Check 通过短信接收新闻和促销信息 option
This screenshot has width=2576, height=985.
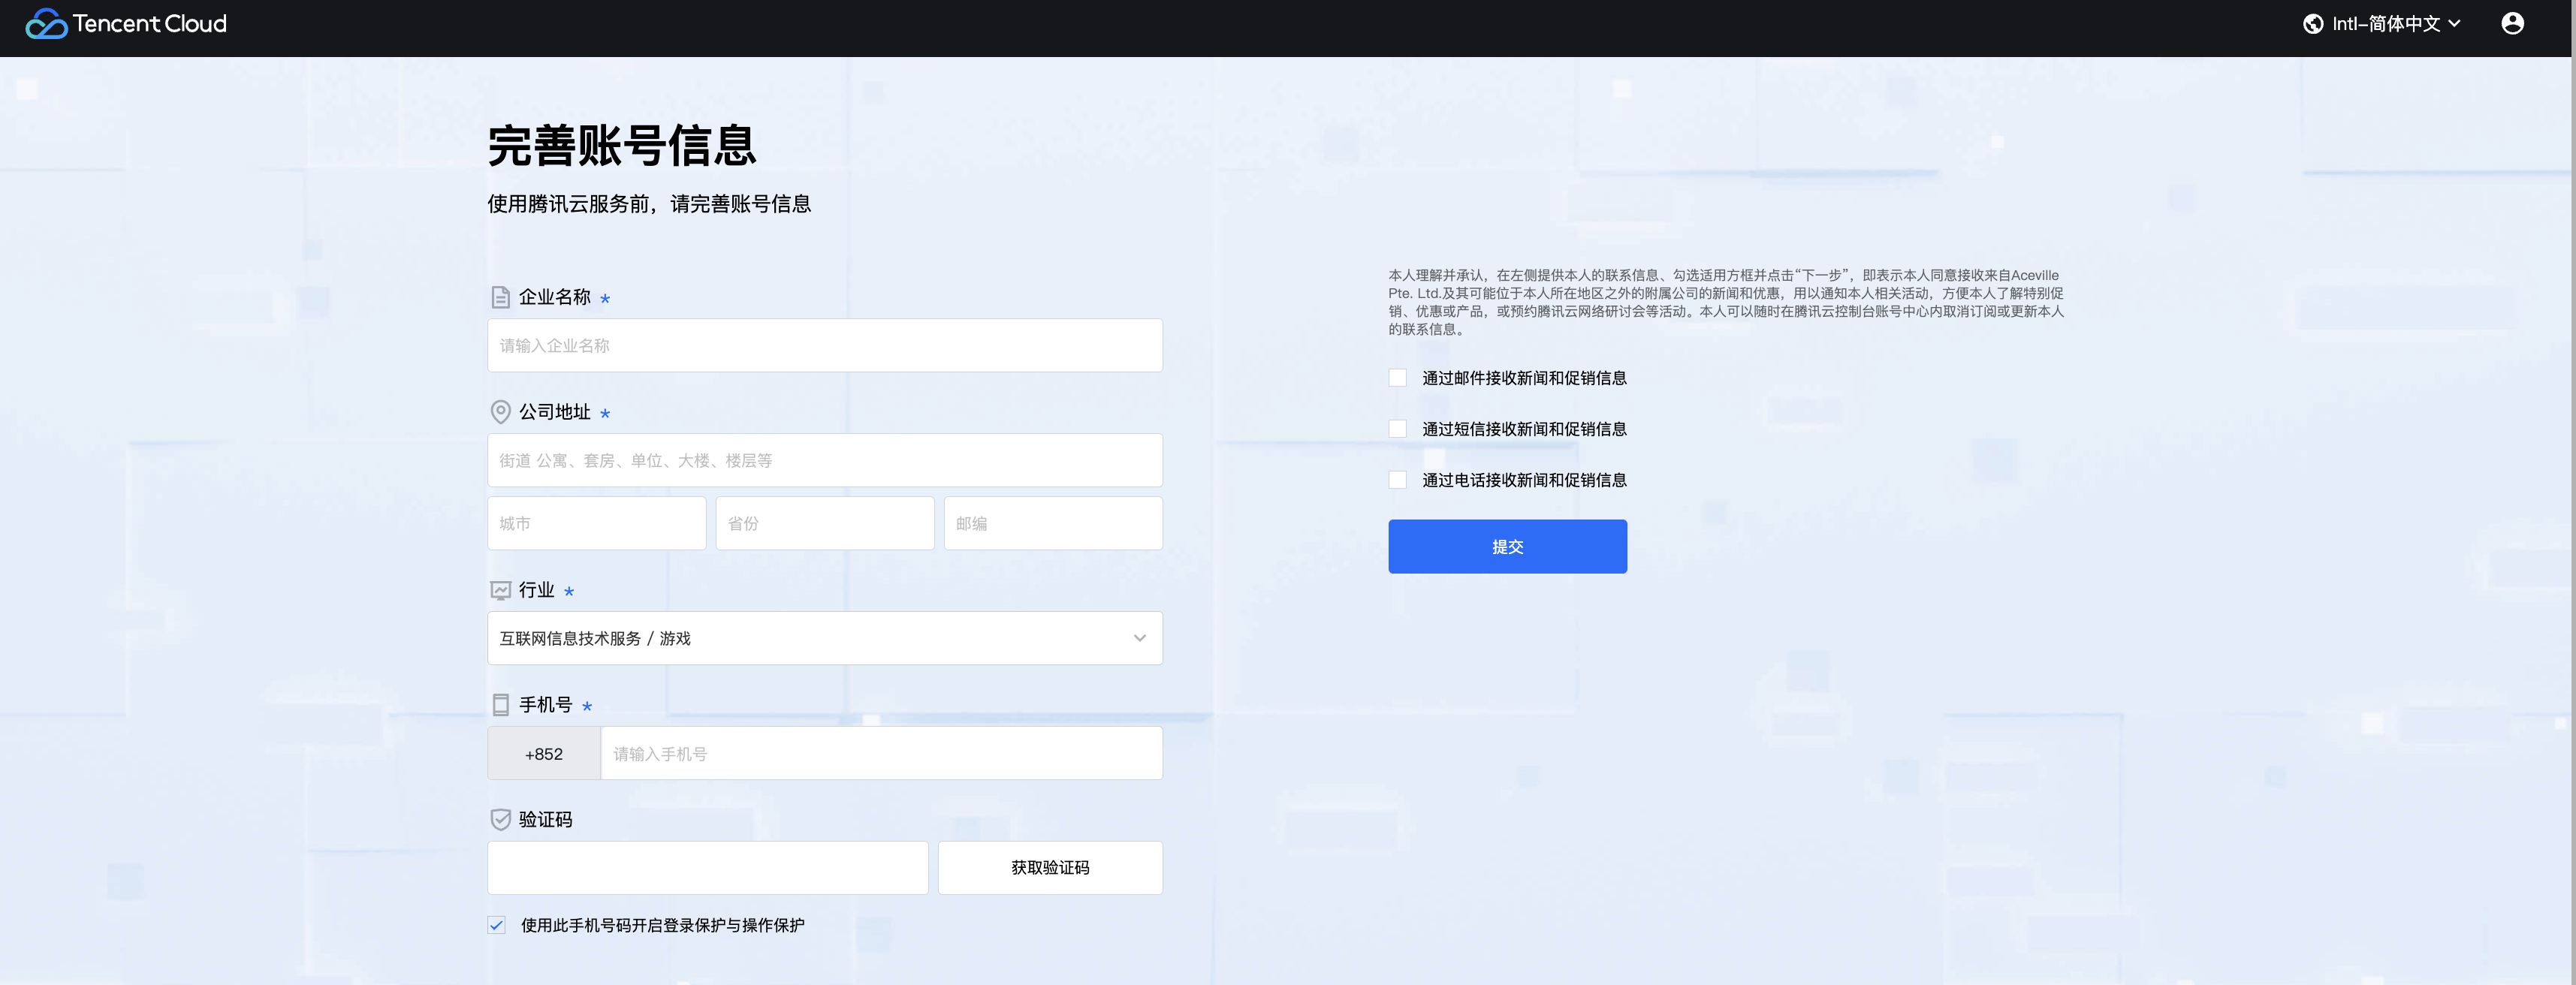tap(1397, 429)
